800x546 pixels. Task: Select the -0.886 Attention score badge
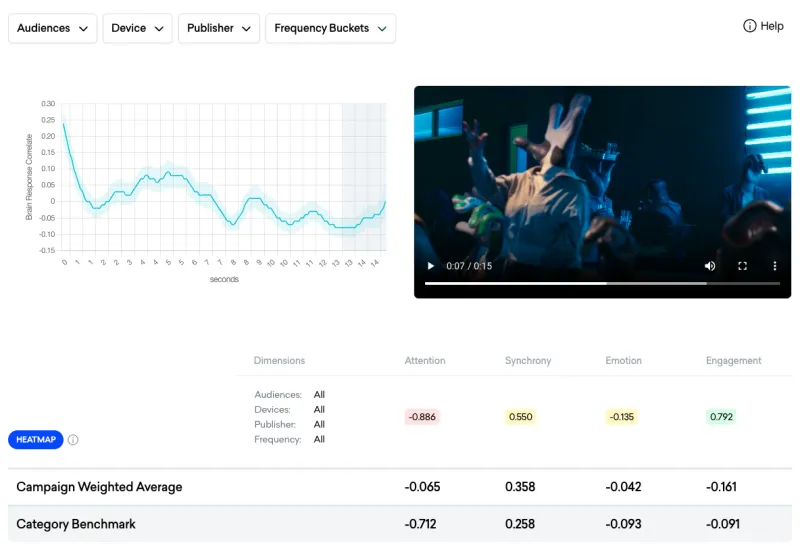[x=422, y=417]
